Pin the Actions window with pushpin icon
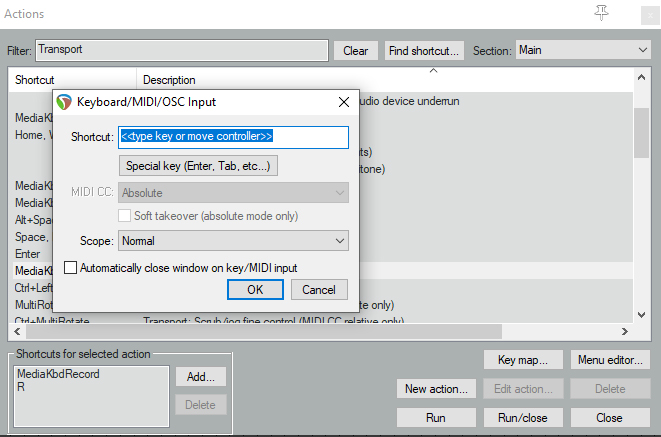The height and width of the screenshot is (437, 661). click(x=601, y=13)
